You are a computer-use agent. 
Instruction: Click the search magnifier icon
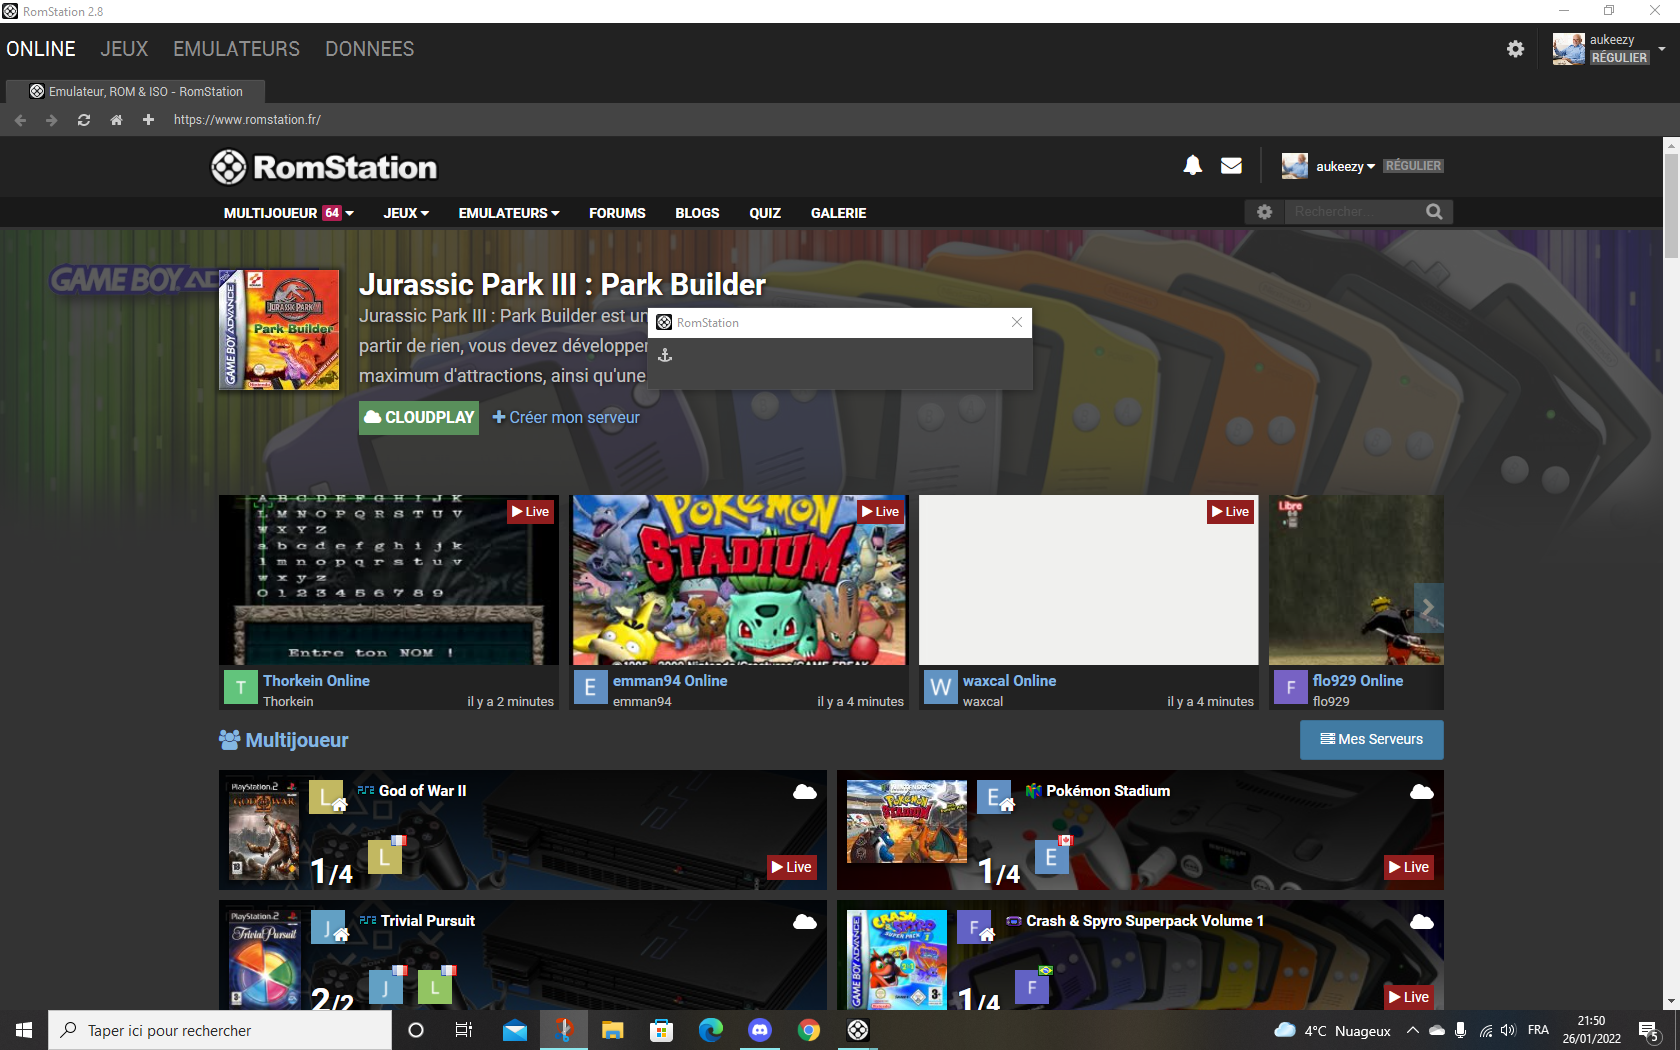1434,212
